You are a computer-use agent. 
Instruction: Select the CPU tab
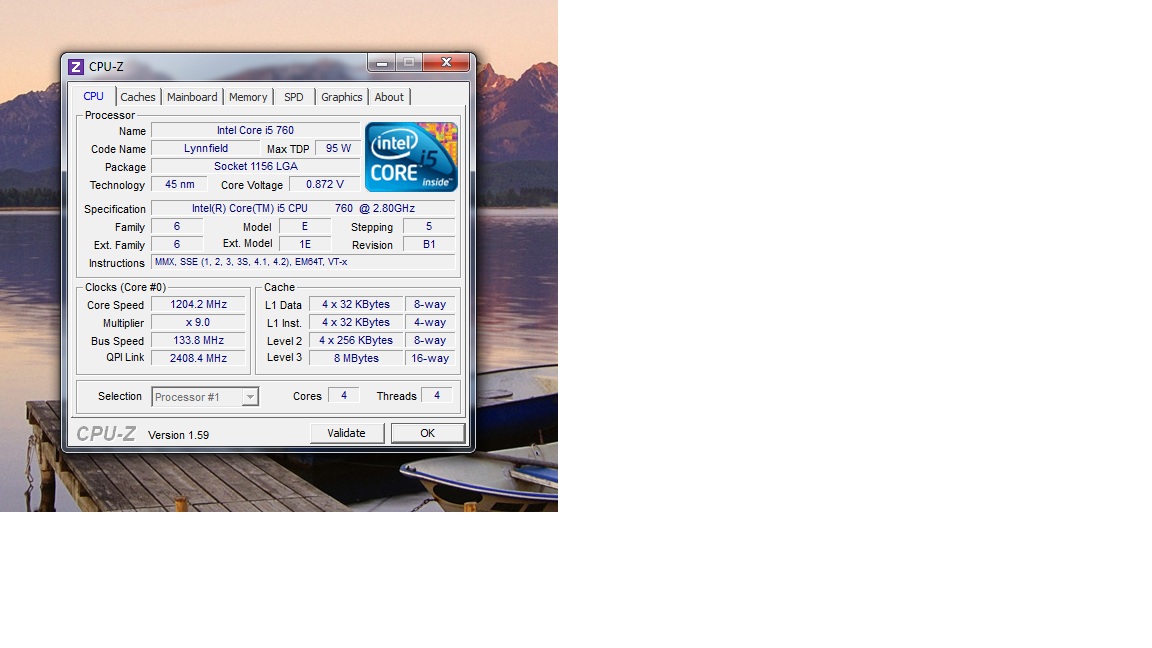(x=93, y=96)
